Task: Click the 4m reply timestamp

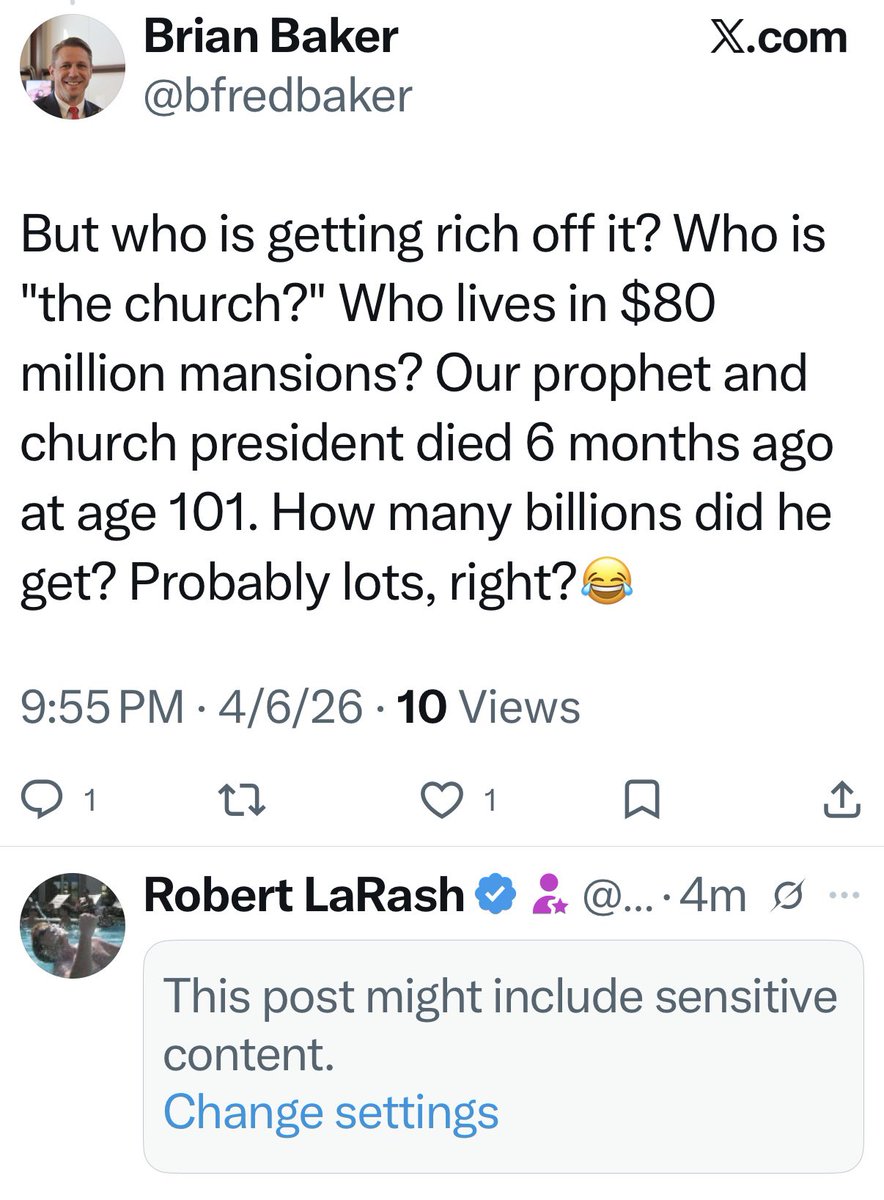Action: click(711, 897)
